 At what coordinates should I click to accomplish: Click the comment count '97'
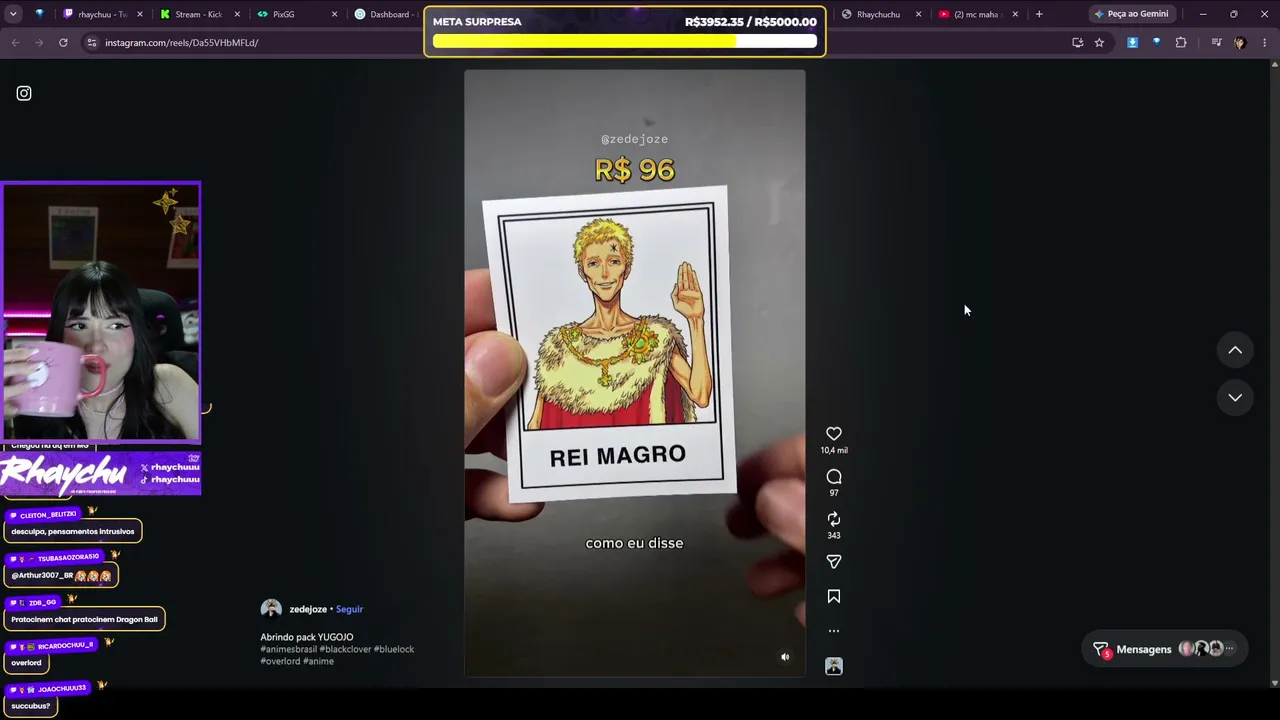click(x=834, y=493)
